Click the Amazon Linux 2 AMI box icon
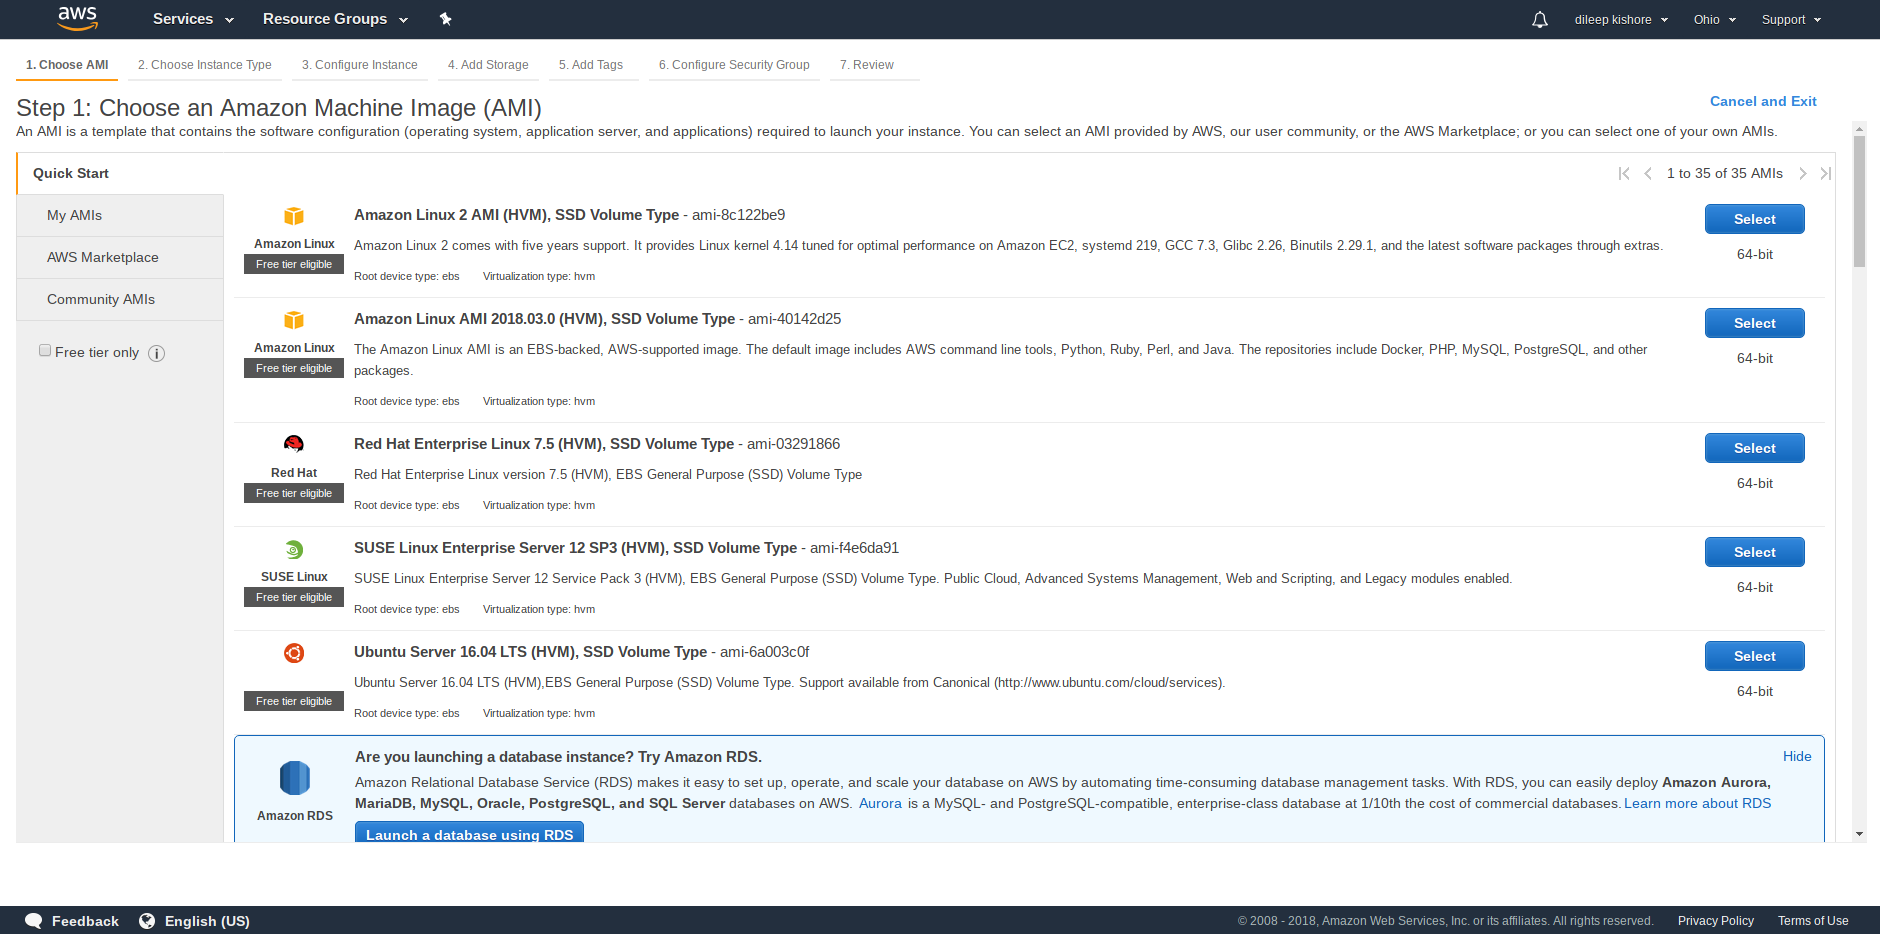 click(x=294, y=216)
